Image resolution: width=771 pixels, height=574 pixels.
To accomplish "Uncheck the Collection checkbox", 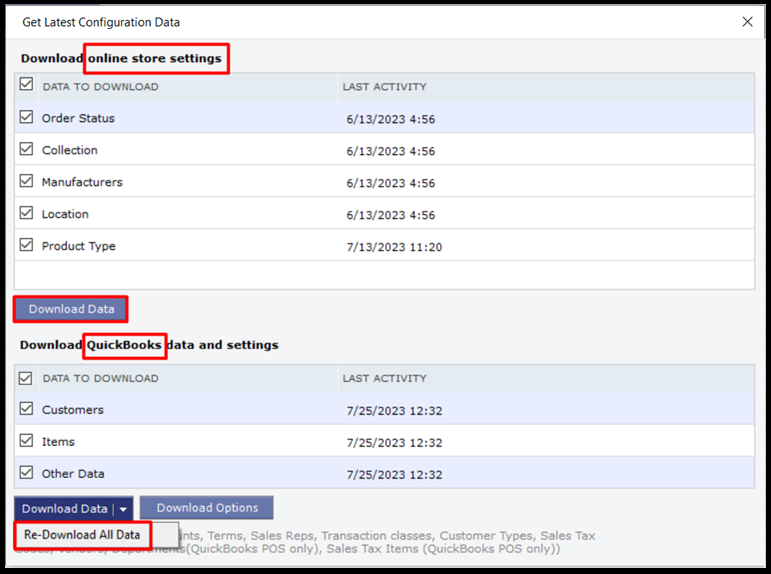I will click(27, 150).
